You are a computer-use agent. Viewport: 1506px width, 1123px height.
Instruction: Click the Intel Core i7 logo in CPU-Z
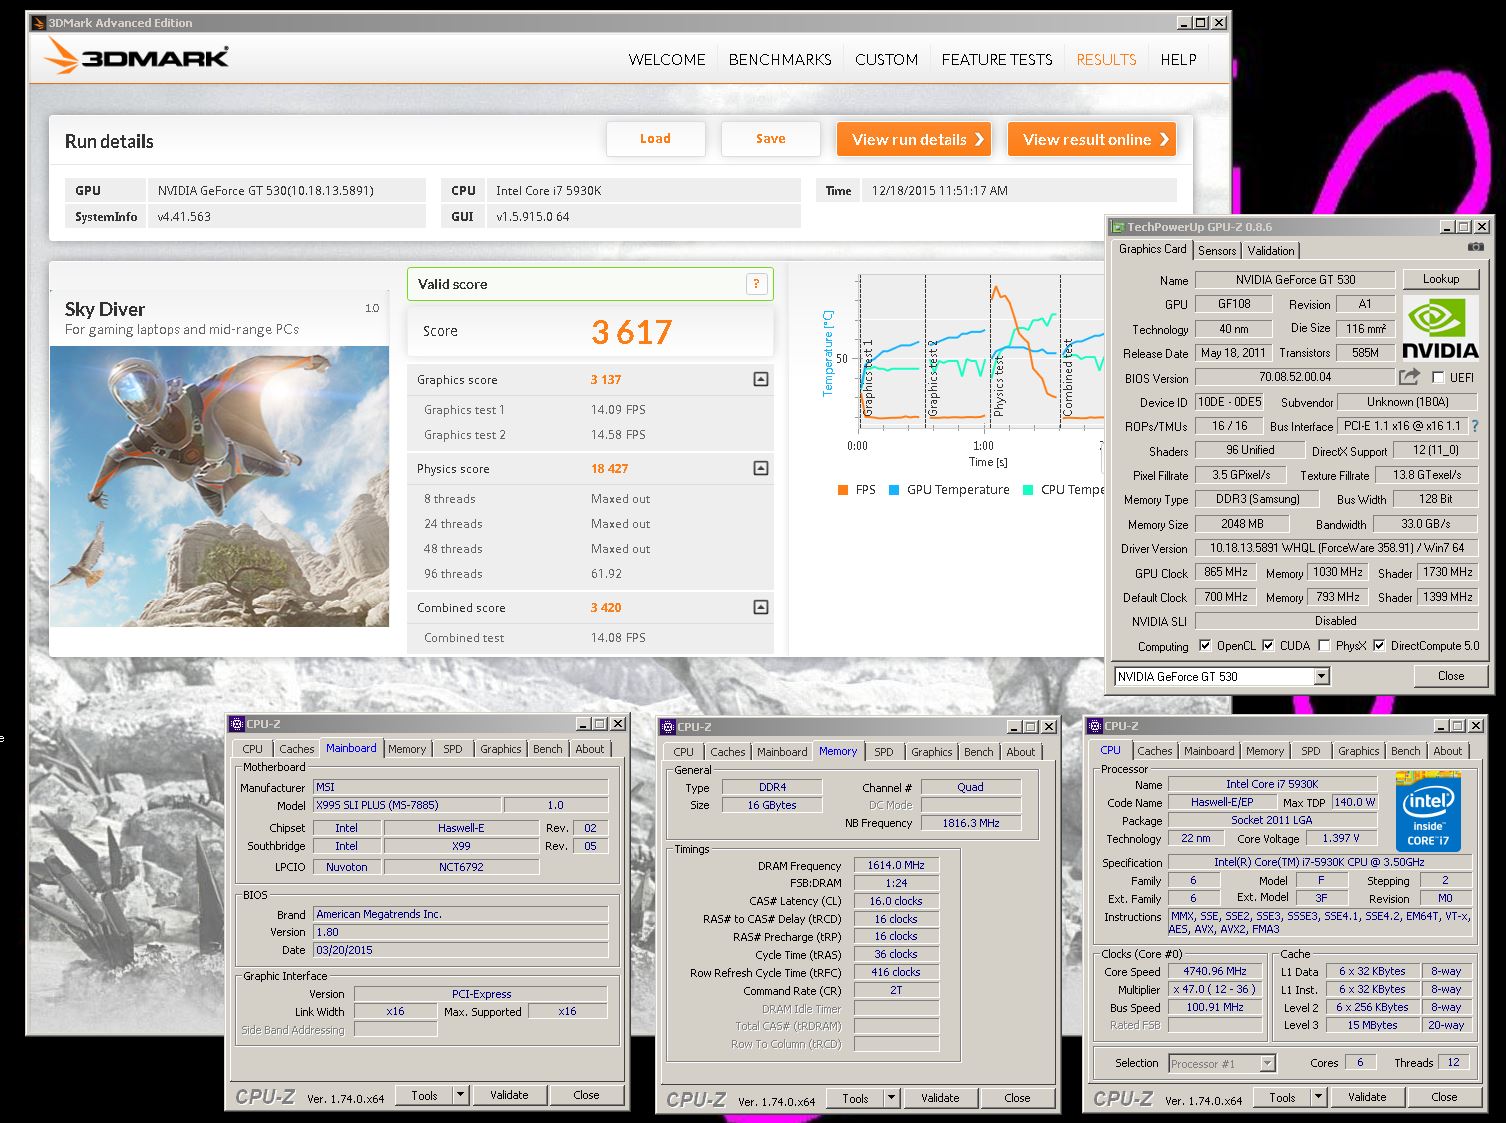(1428, 811)
